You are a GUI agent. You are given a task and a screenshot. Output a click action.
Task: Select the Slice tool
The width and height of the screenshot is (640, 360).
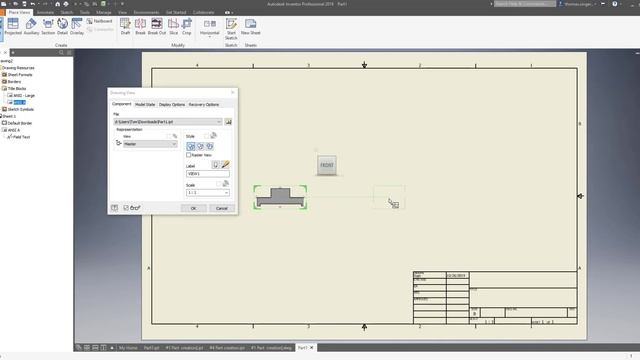point(173,27)
